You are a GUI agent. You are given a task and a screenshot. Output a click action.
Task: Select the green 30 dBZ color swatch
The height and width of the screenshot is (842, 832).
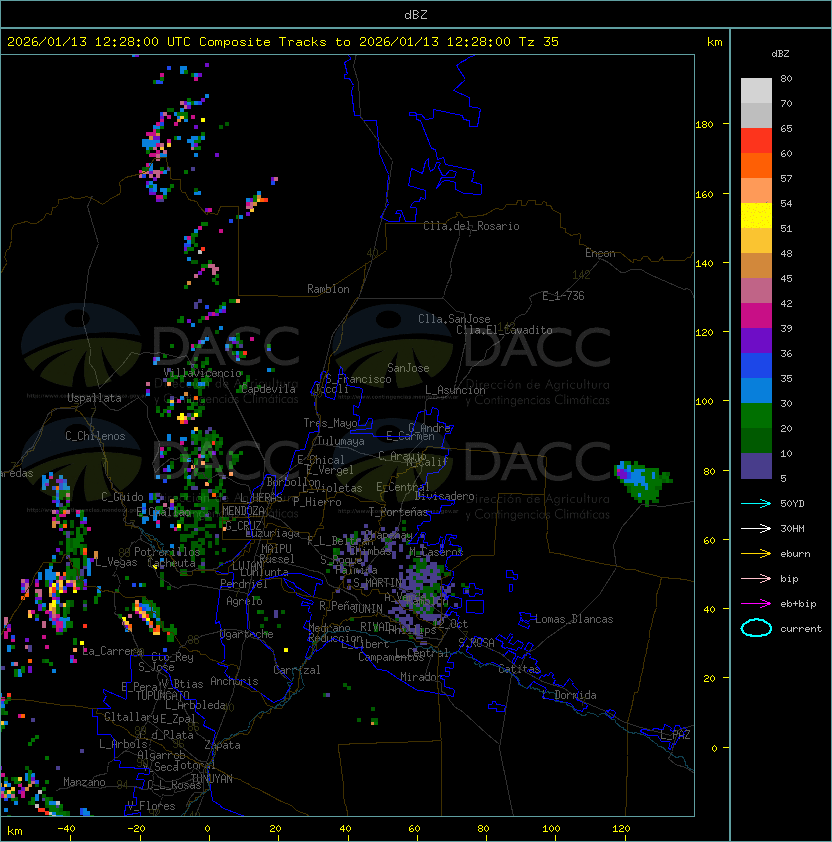pos(756,415)
